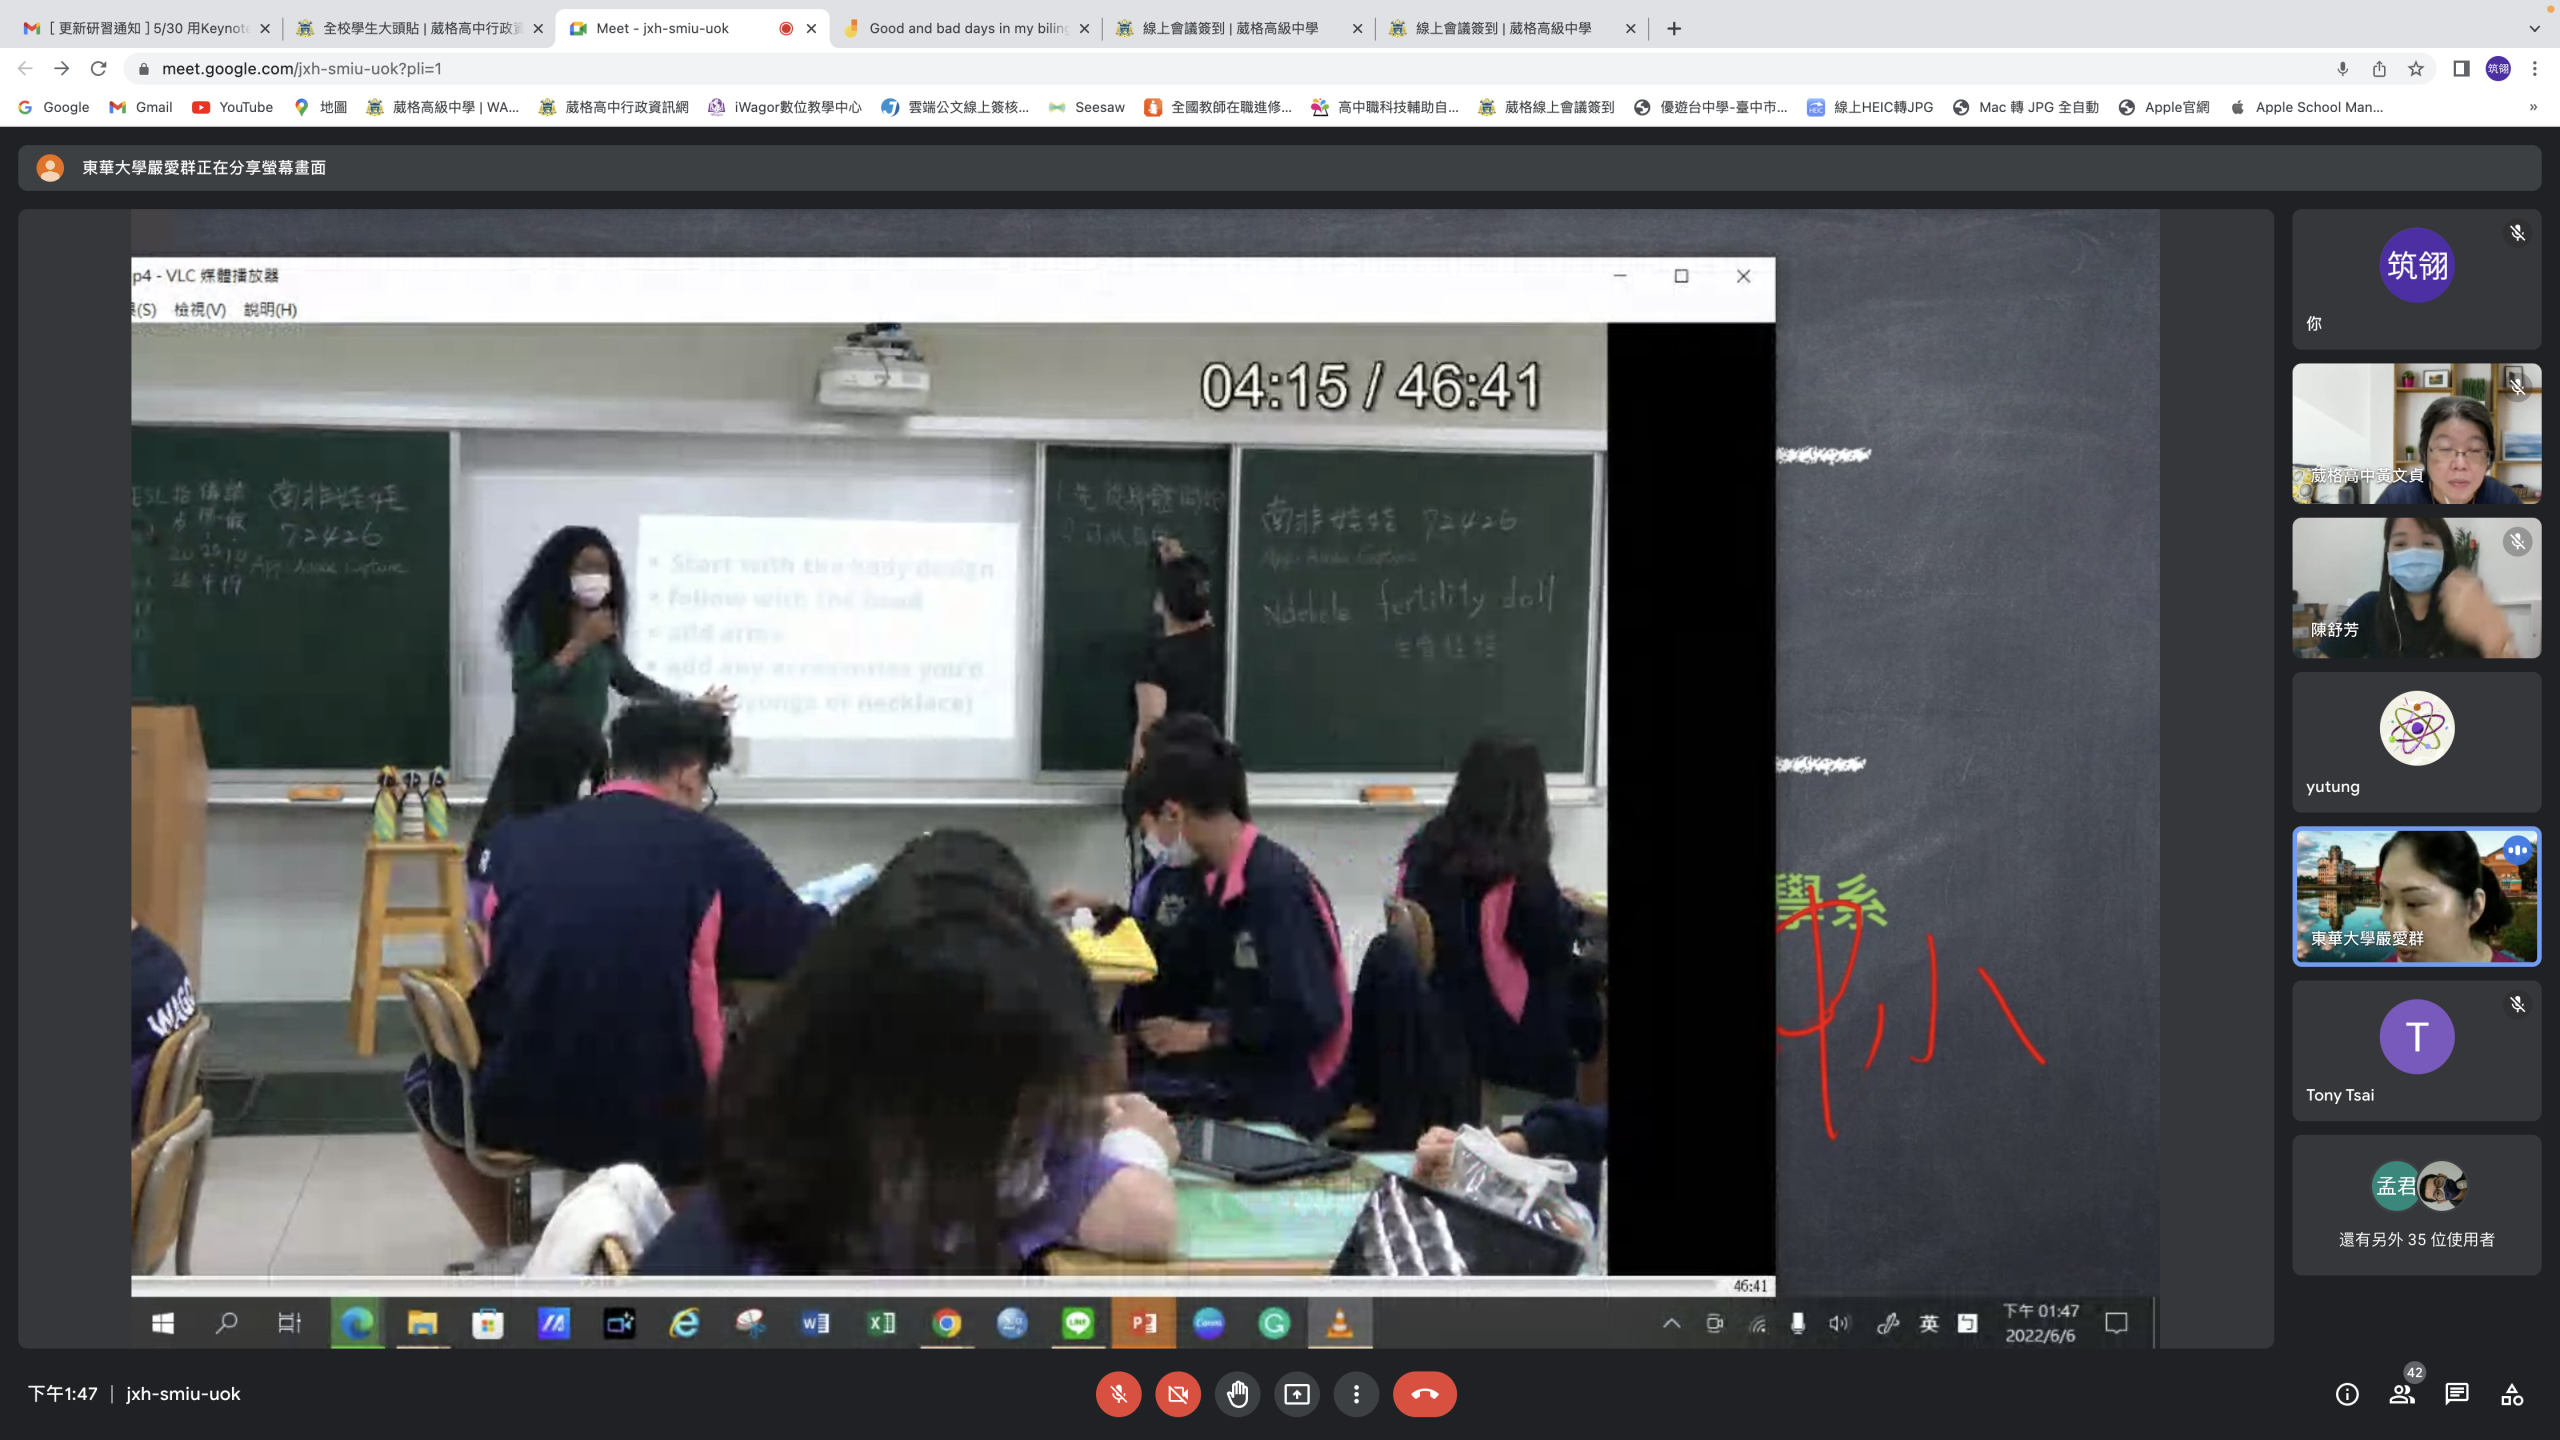This screenshot has height=1440, width=2560.
Task: Switch to Good and bad days tab
Action: 966,28
